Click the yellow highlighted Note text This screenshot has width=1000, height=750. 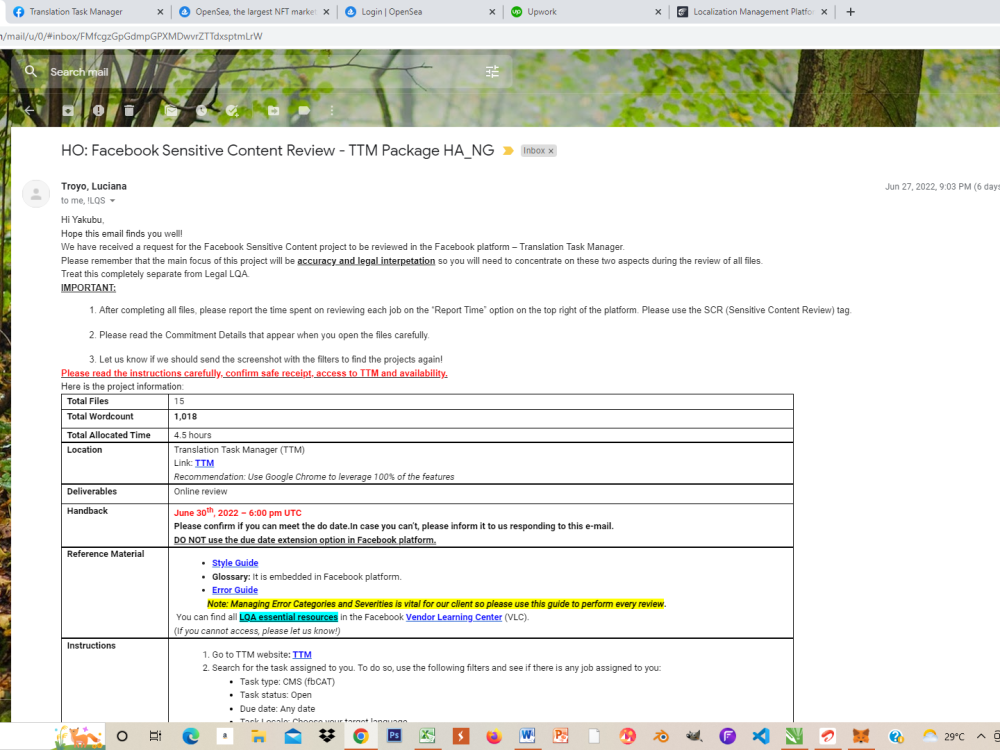tap(436, 603)
